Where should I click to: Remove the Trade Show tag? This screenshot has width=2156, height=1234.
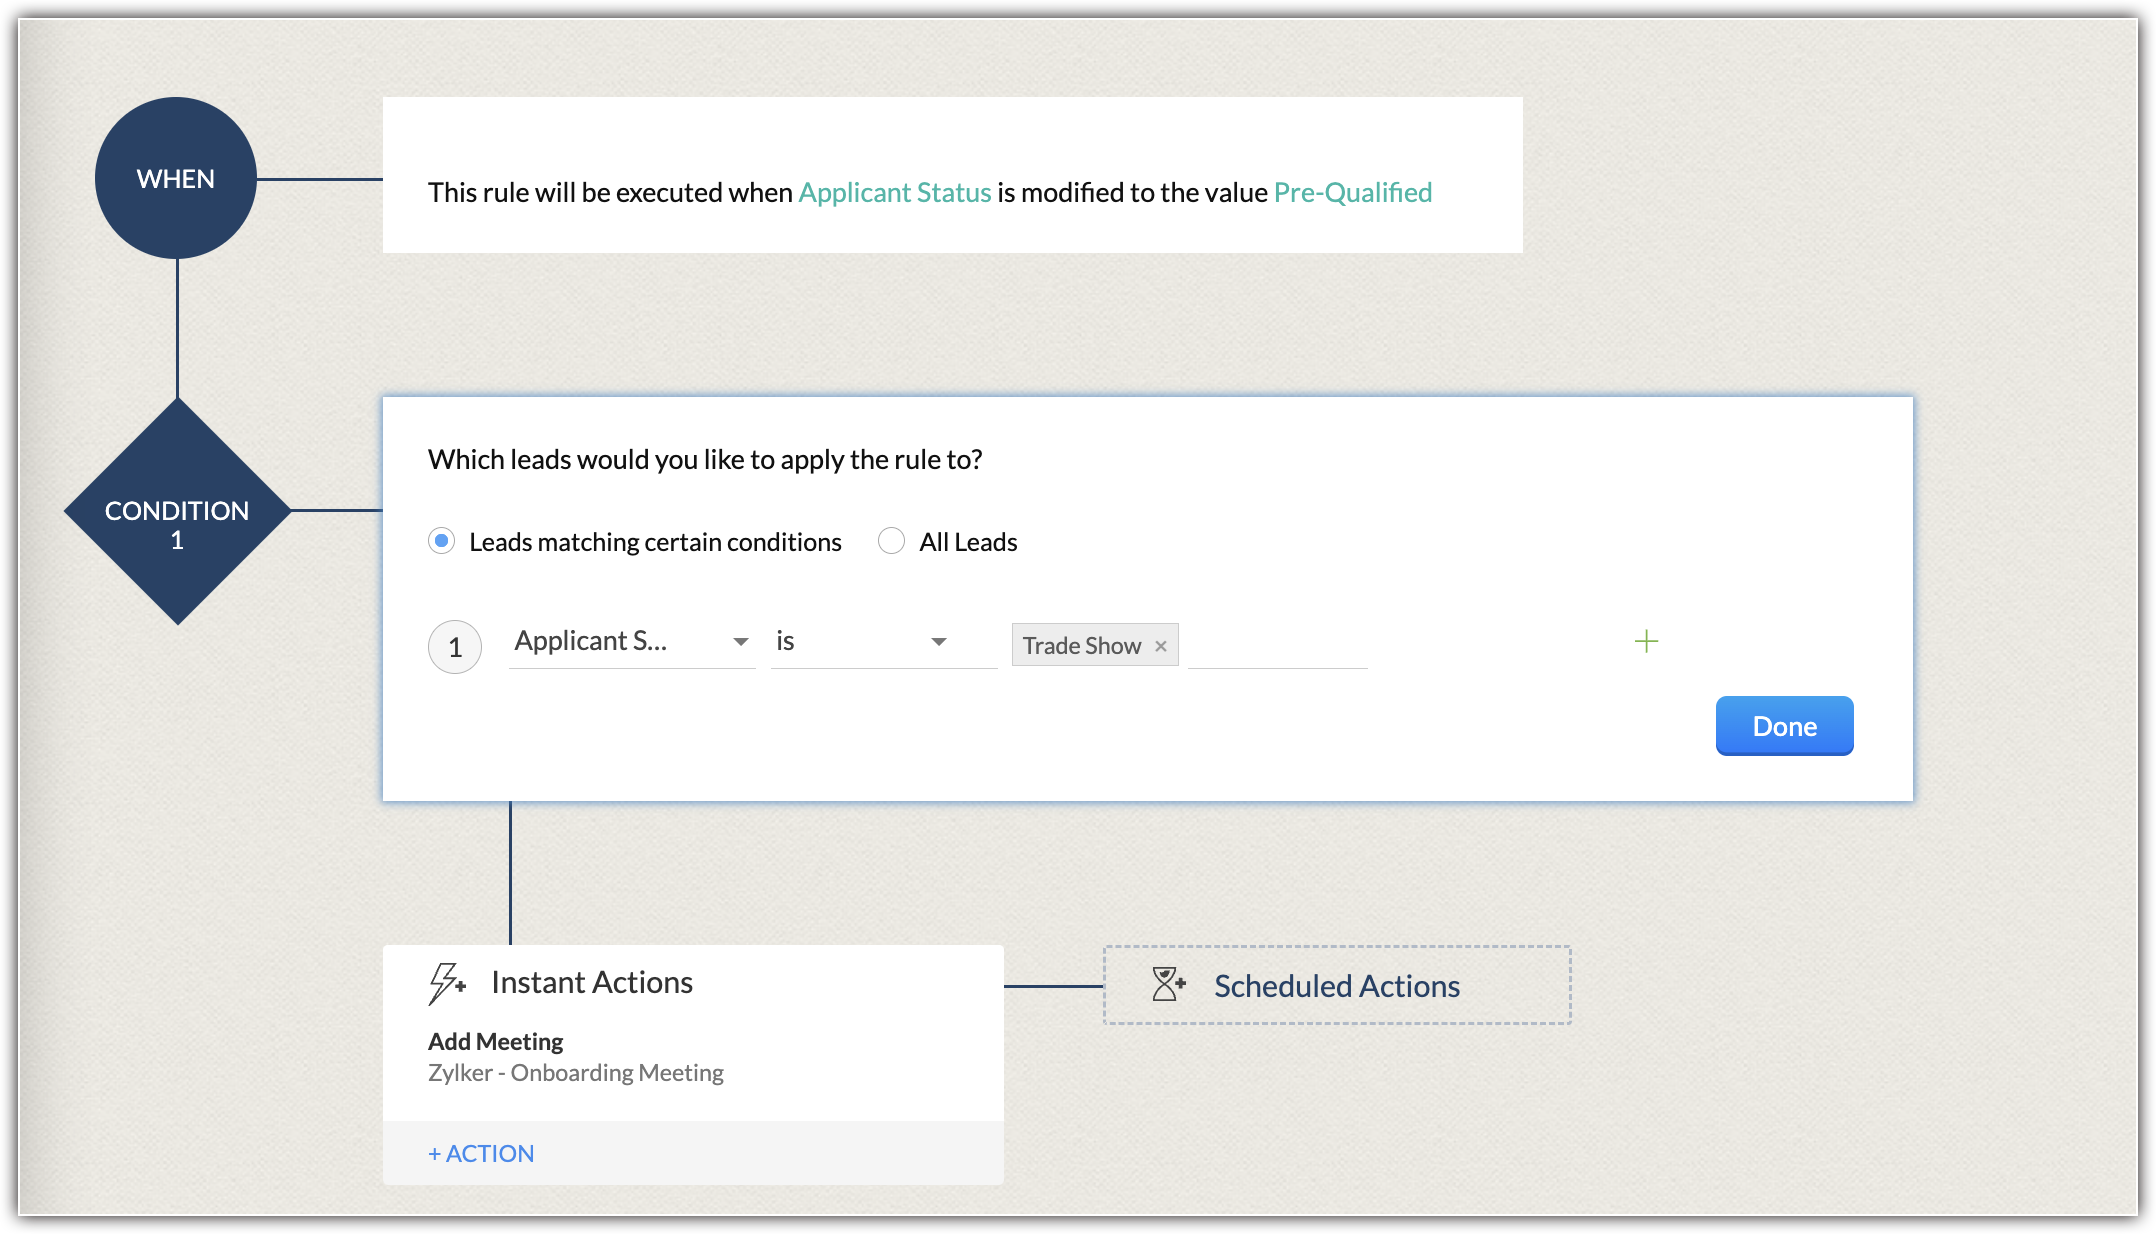(x=1161, y=646)
